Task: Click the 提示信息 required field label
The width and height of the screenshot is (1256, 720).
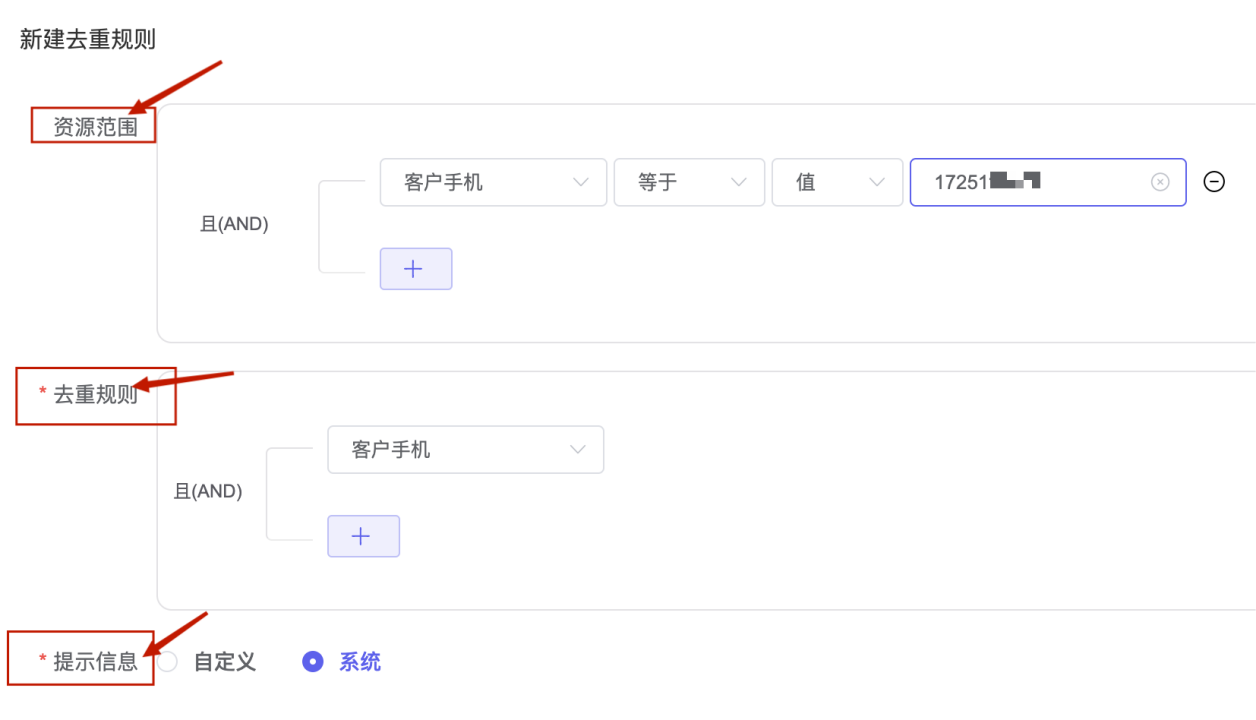Action: pos(96,661)
